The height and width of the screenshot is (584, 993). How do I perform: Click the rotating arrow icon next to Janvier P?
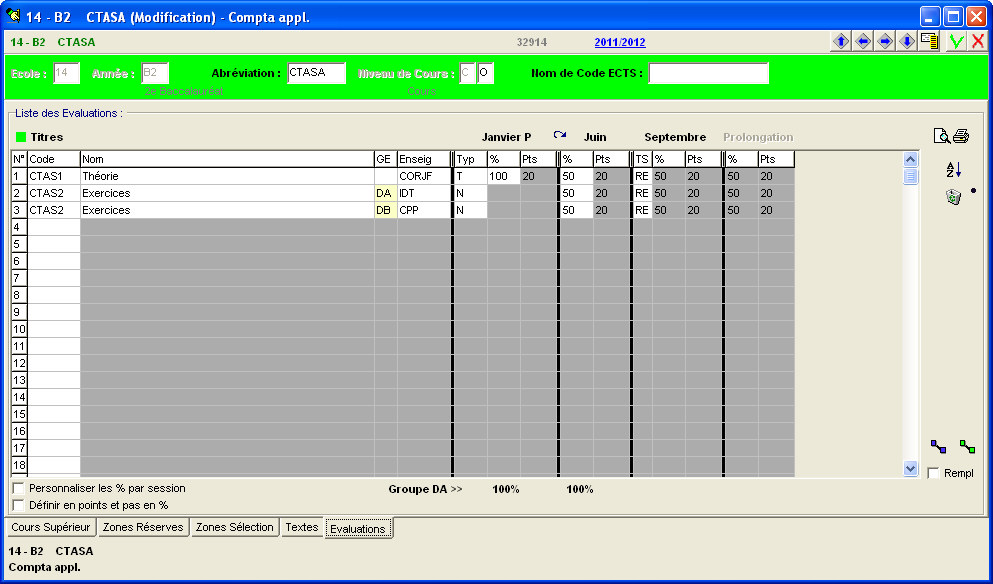click(559, 135)
